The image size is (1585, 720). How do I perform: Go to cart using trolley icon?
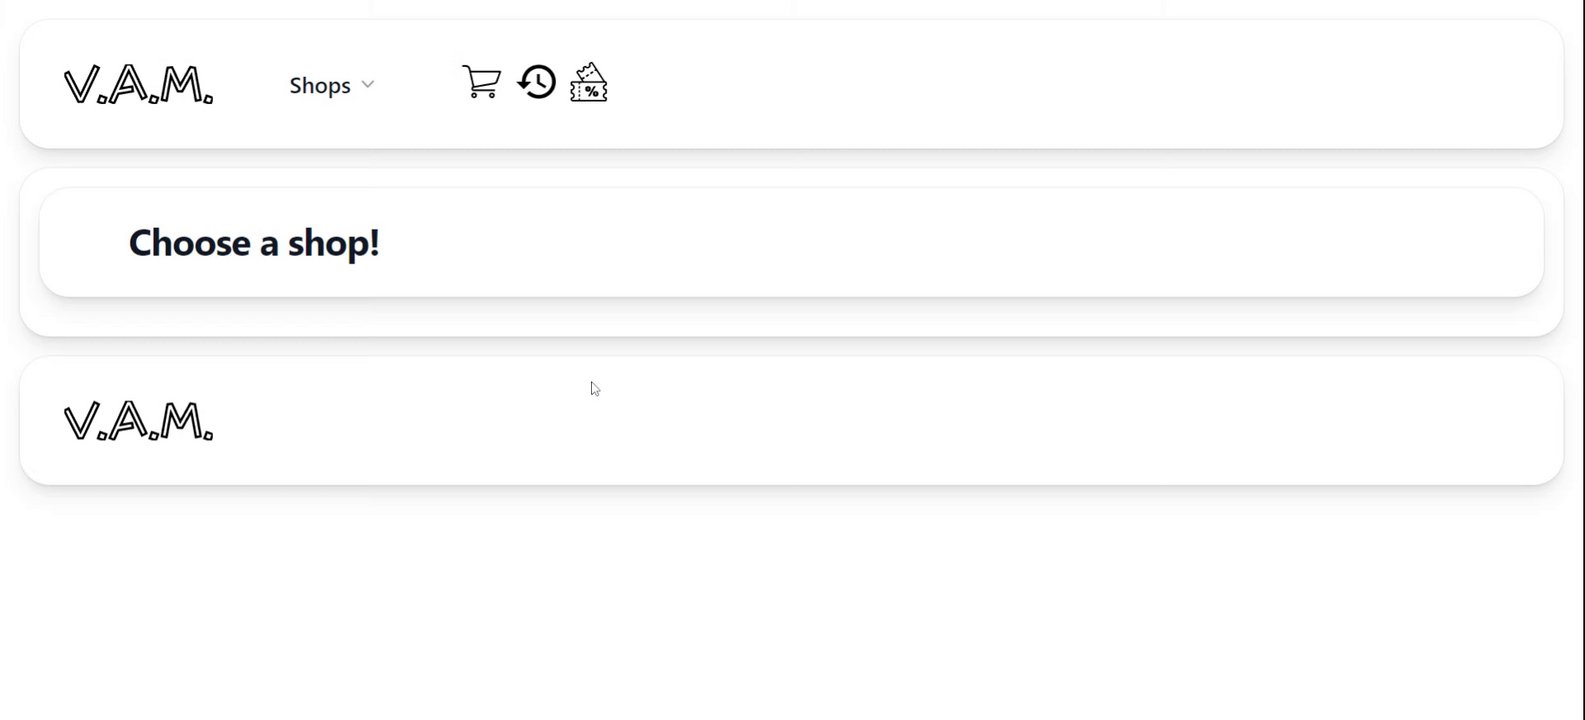pyautogui.click(x=481, y=82)
